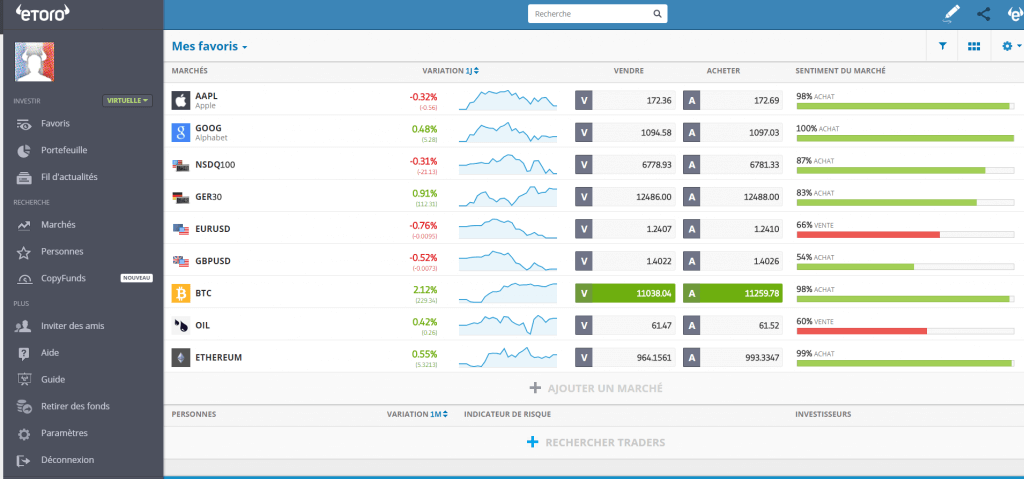
Task: Click the Déconnexion logout icon
Action: 24,461
